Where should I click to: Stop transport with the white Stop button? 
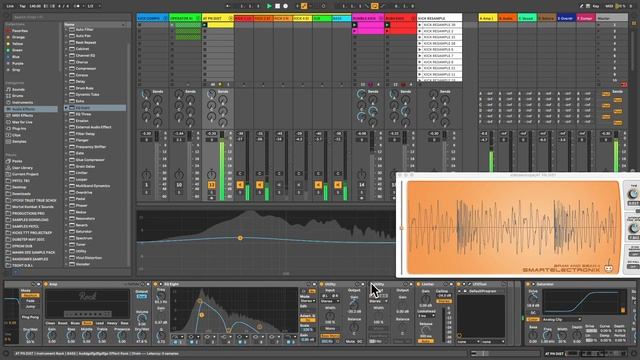pyautogui.click(x=278, y=6)
